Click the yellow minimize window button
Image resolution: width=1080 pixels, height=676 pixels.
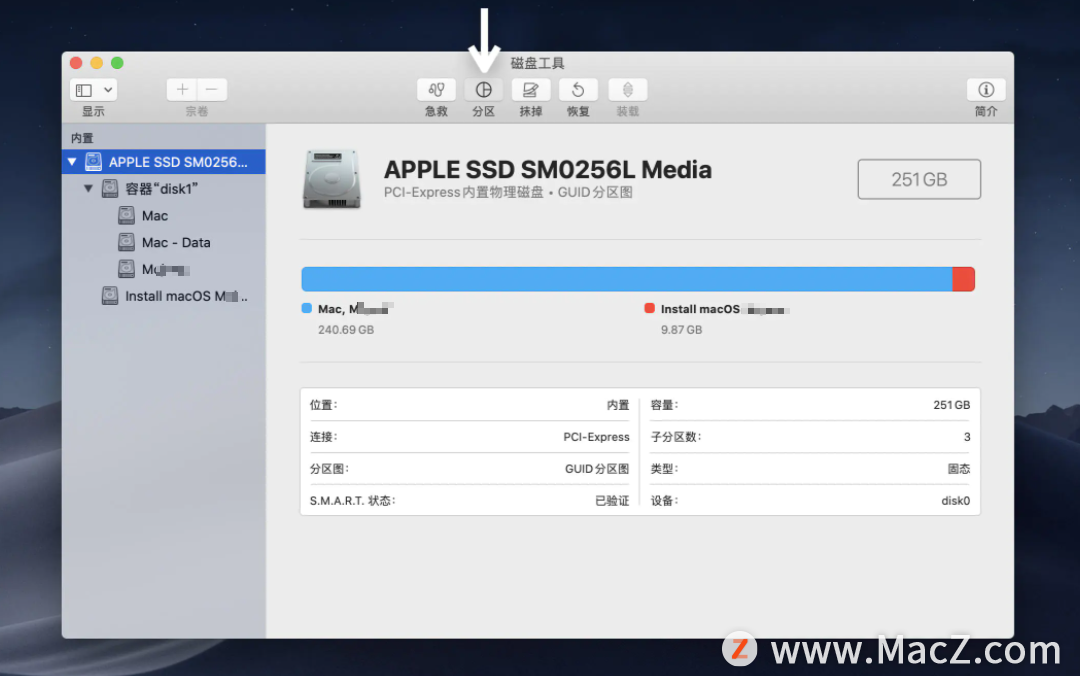click(96, 63)
